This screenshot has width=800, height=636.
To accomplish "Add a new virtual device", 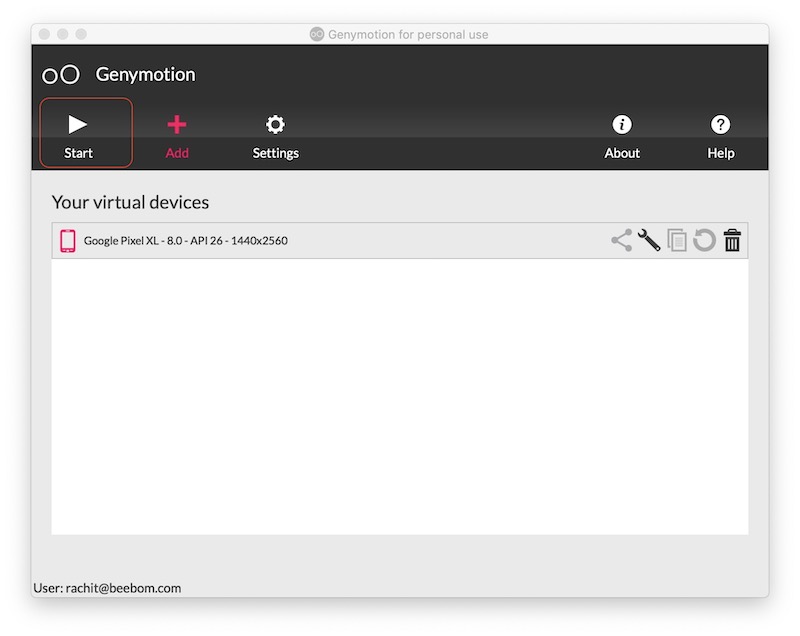I will pyautogui.click(x=177, y=137).
